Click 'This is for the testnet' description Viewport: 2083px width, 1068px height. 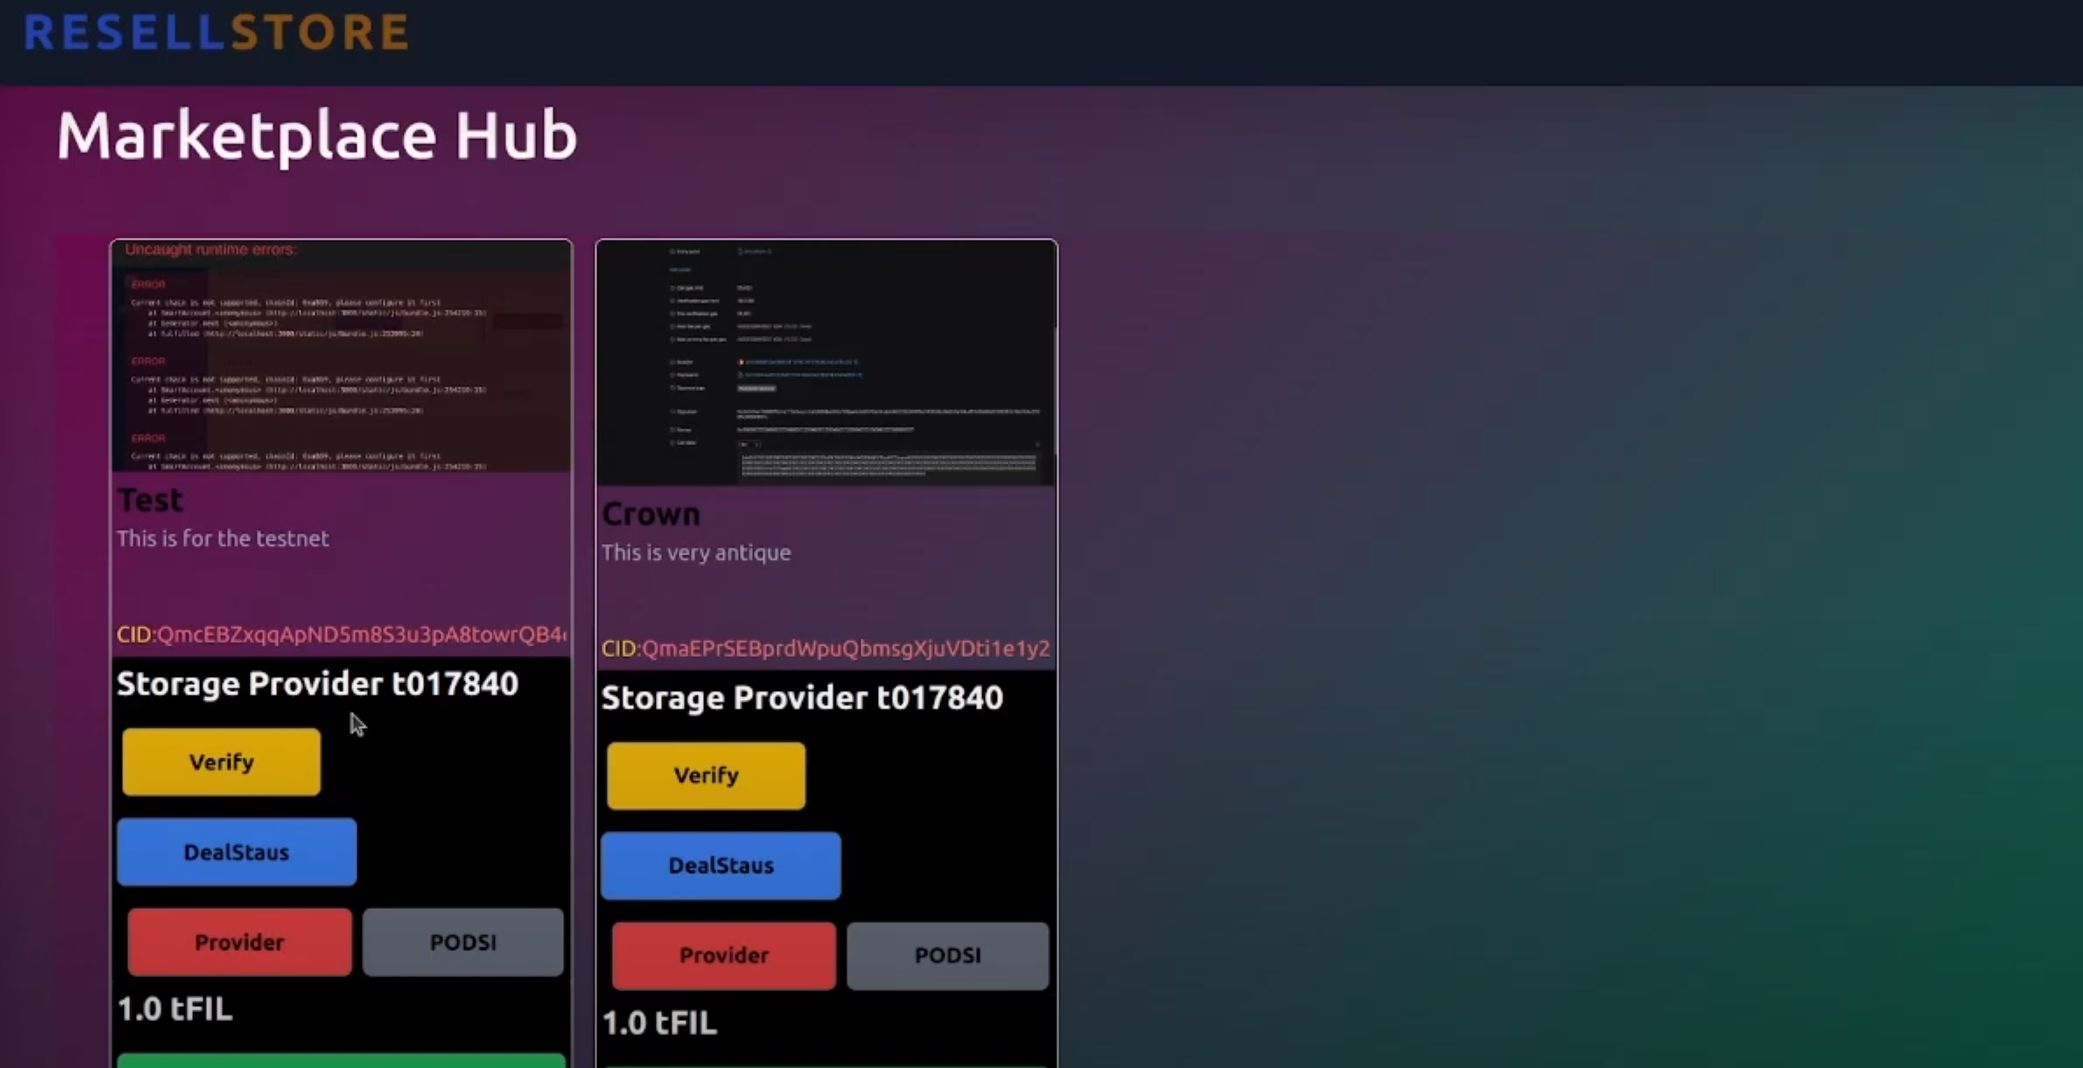tap(223, 538)
